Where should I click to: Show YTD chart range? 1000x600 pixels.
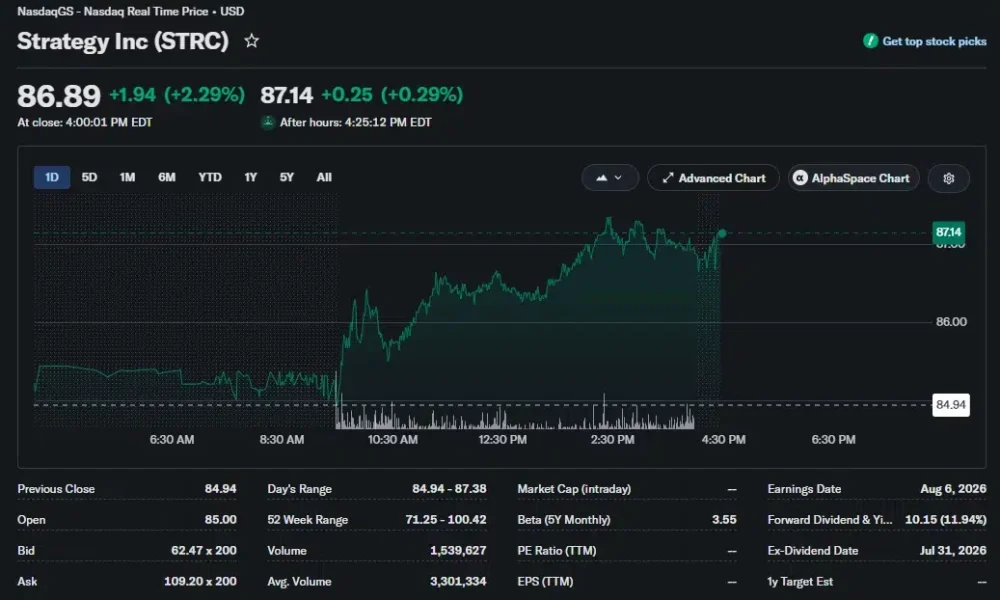coord(210,177)
